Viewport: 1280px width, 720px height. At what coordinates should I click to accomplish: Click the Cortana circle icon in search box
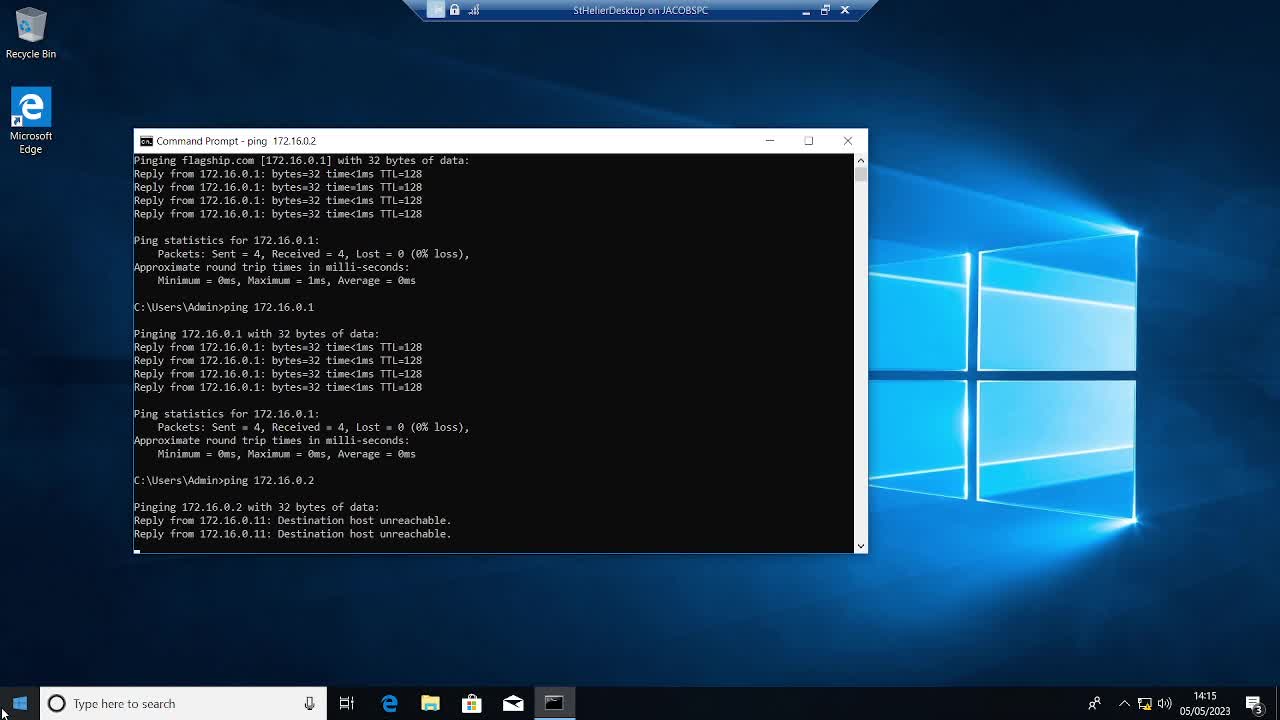57,704
